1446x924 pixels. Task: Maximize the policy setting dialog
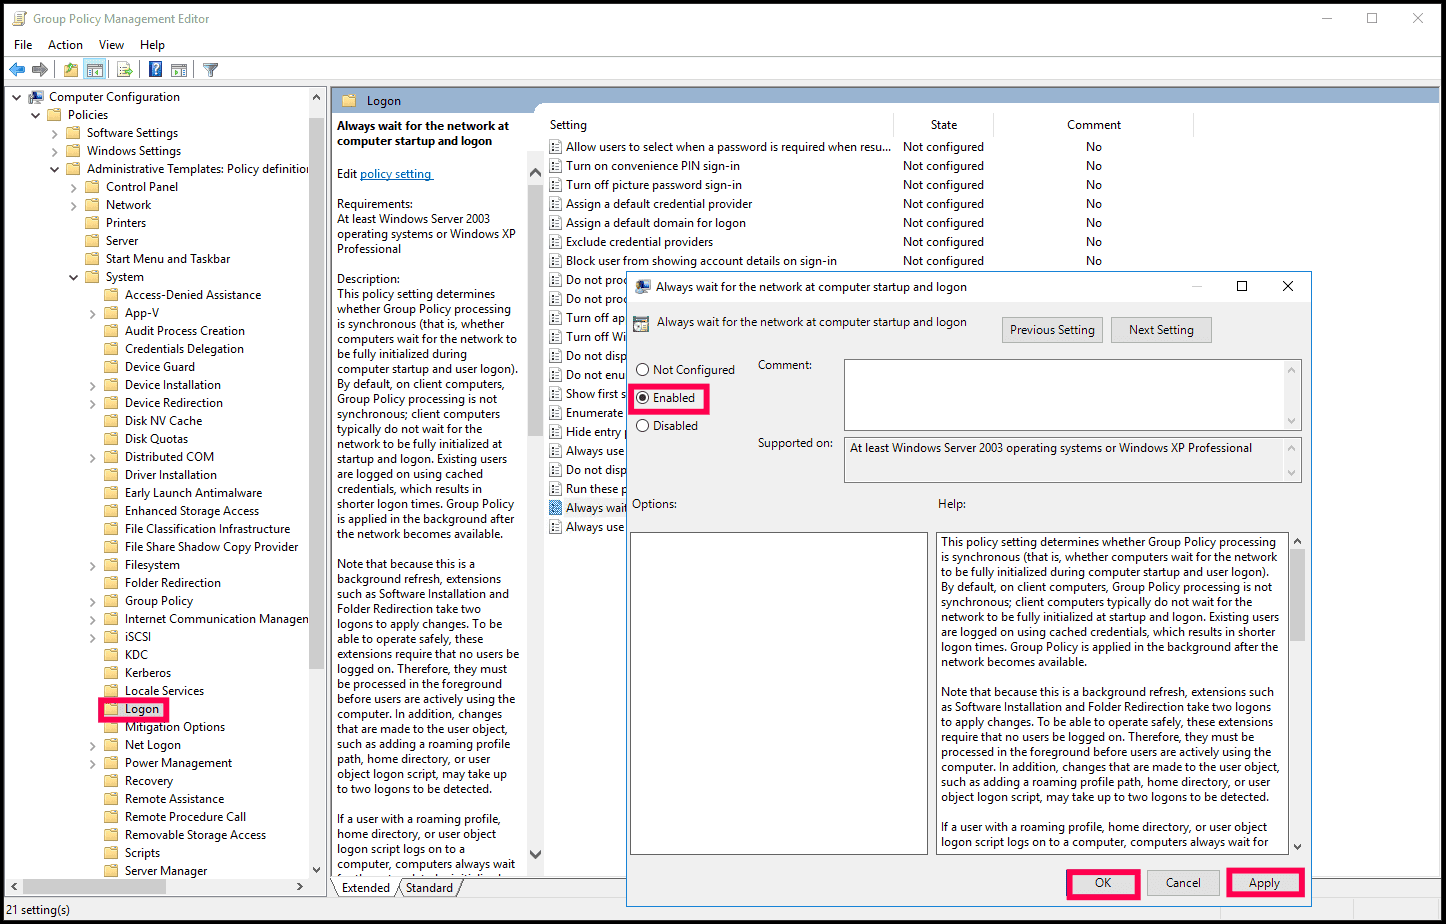(x=1242, y=286)
